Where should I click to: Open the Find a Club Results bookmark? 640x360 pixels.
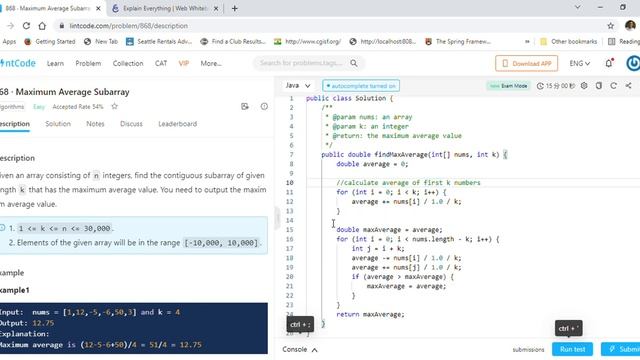(233, 42)
